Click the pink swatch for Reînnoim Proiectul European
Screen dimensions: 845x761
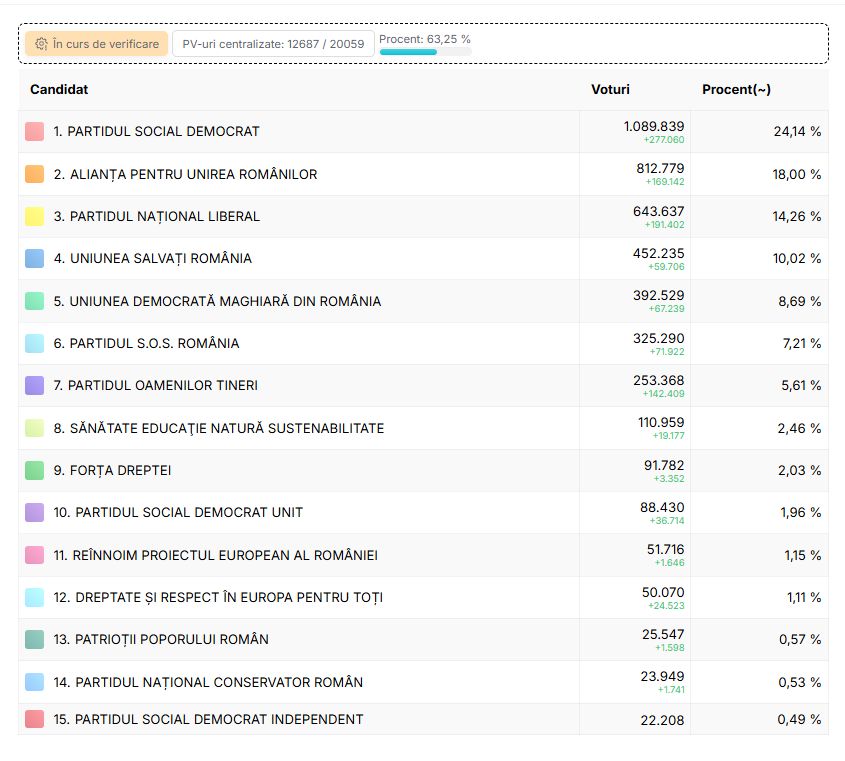tap(34, 555)
